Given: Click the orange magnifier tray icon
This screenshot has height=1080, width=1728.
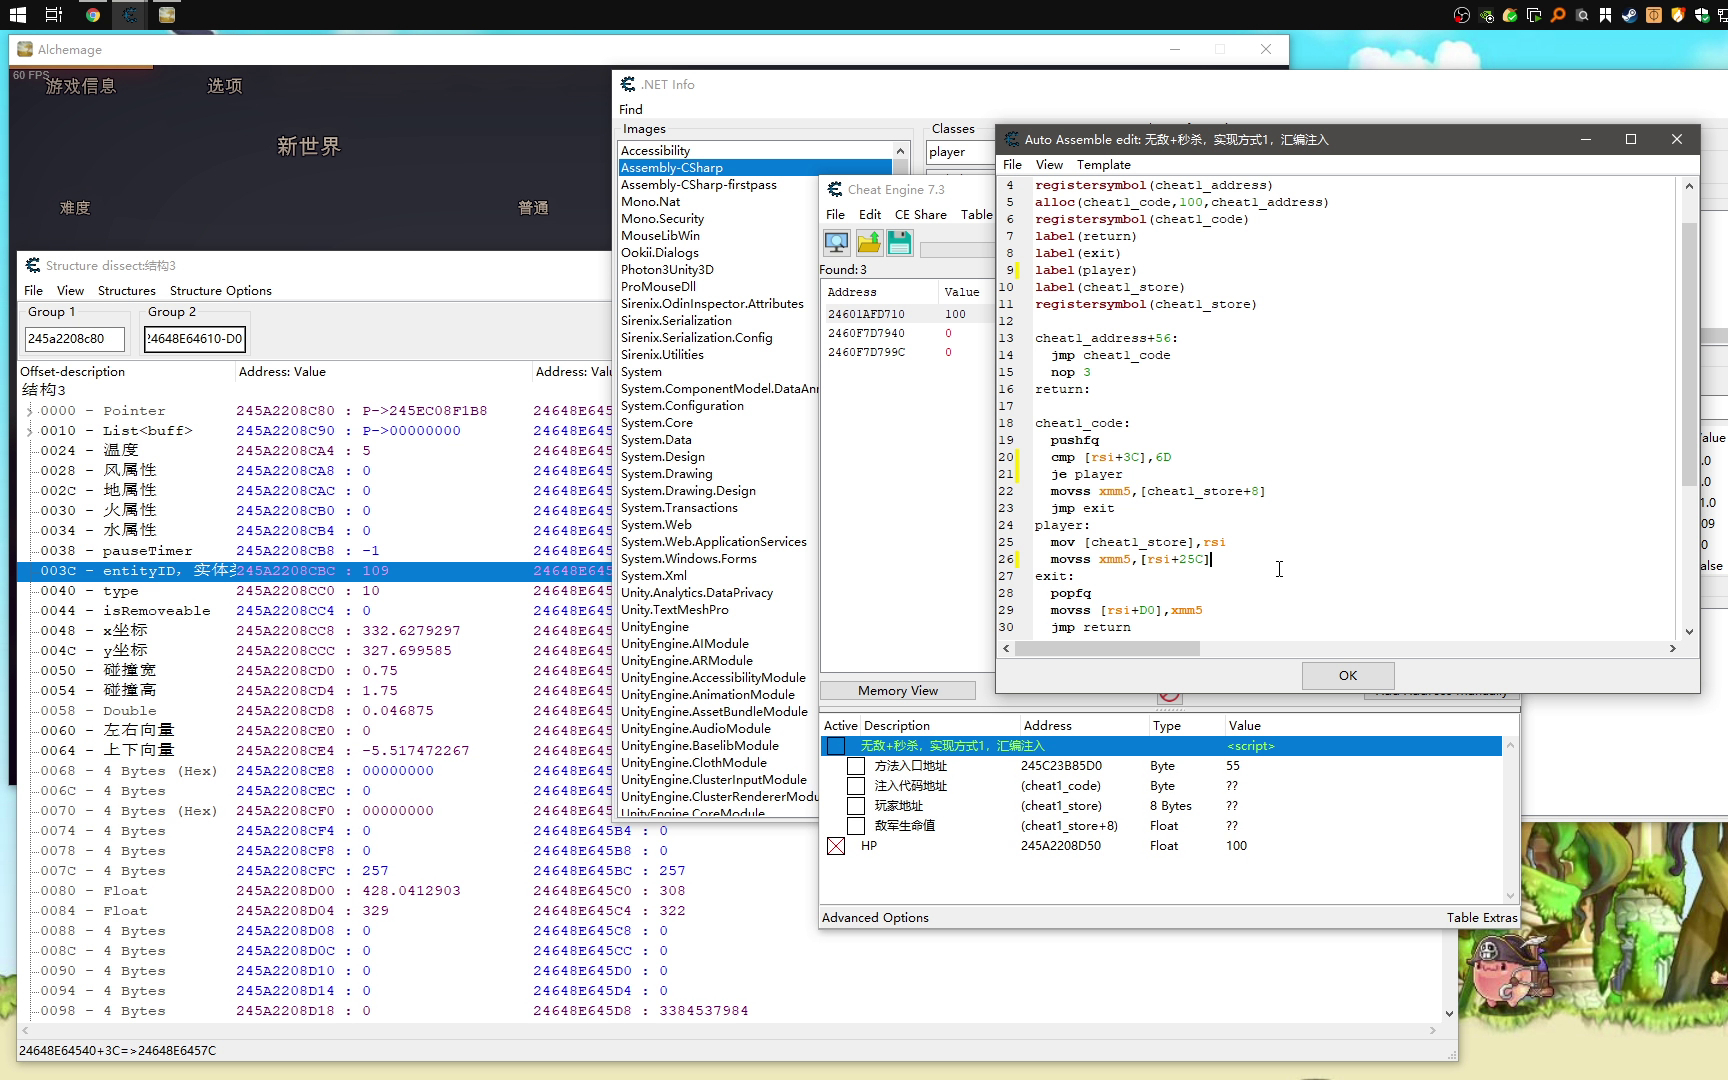Looking at the screenshot, I should (x=1558, y=15).
